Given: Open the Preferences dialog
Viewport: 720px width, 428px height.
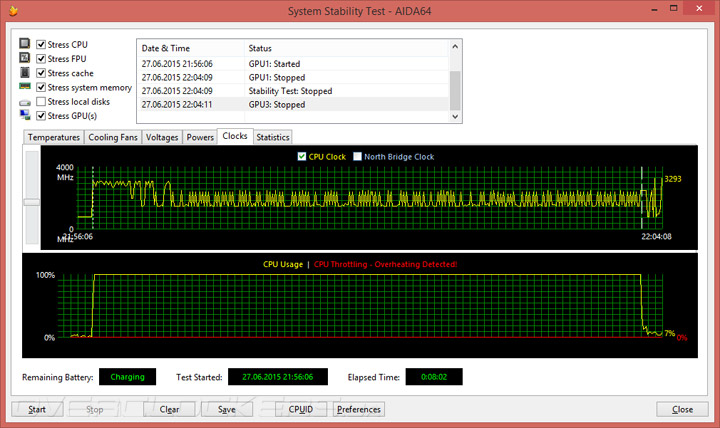Looking at the screenshot, I should [359, 409].
